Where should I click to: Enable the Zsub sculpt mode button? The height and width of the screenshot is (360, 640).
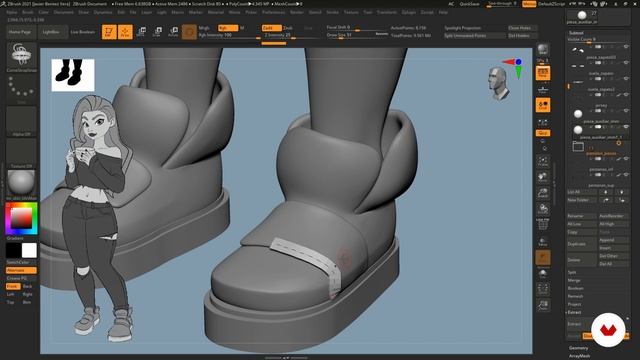(288, 28)
